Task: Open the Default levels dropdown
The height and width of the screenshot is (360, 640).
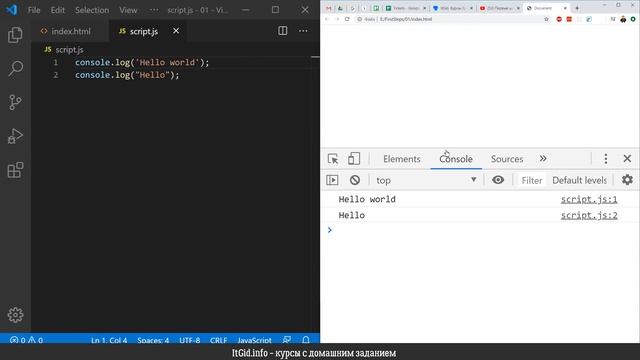Action: pos(579,180)
